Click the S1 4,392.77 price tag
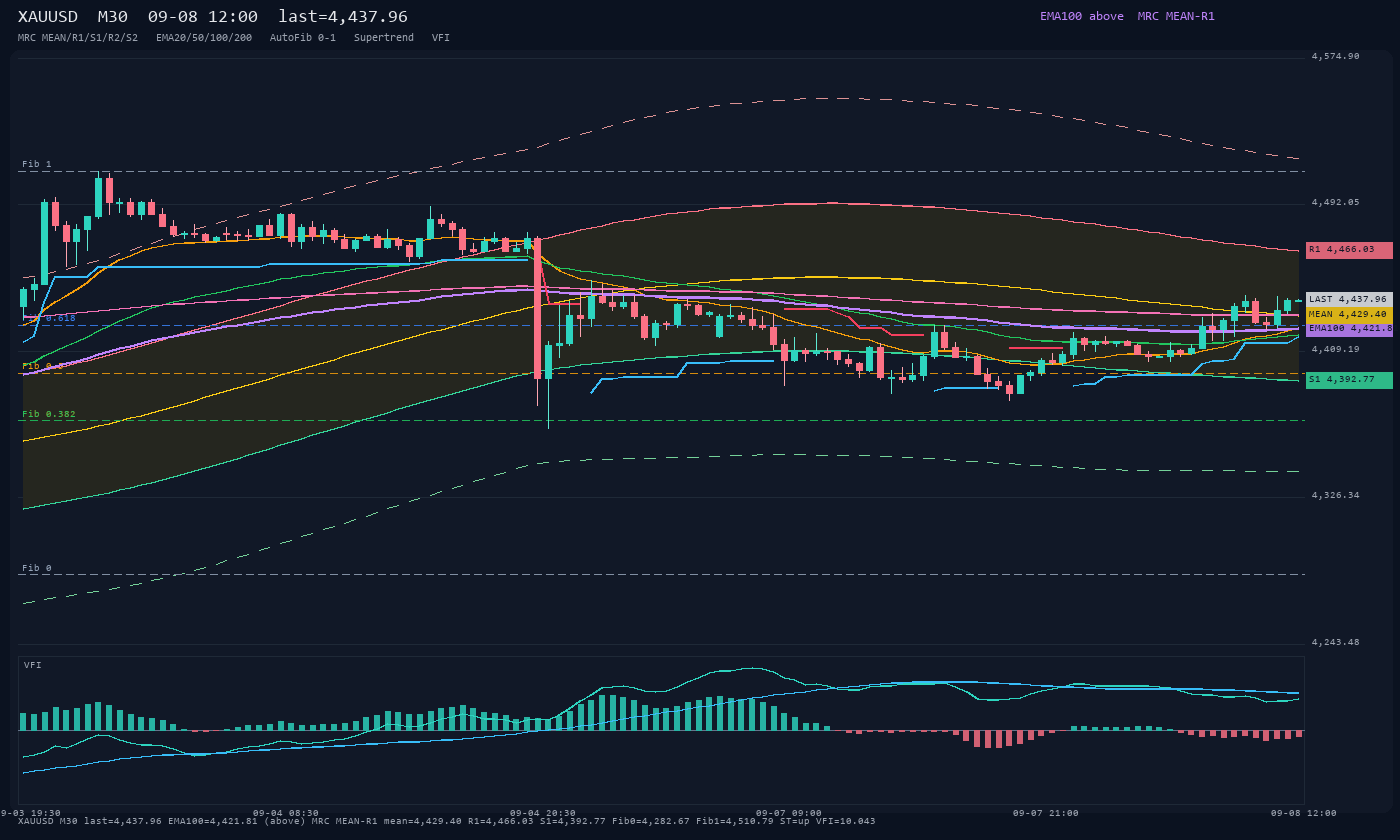Viewport: 1400px width, 840px height. click(1349, 380)
